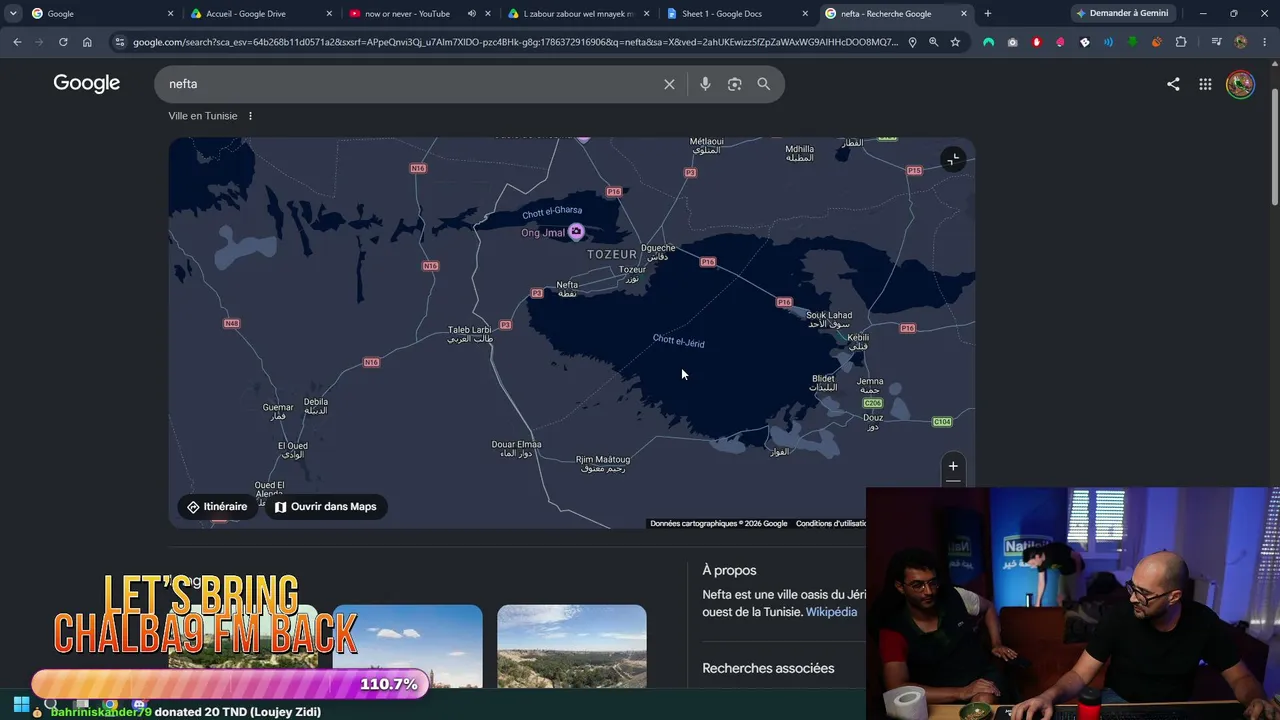Close the Accueil - Google Drive tab
The image size is (1280, 720).
(329, 14)
